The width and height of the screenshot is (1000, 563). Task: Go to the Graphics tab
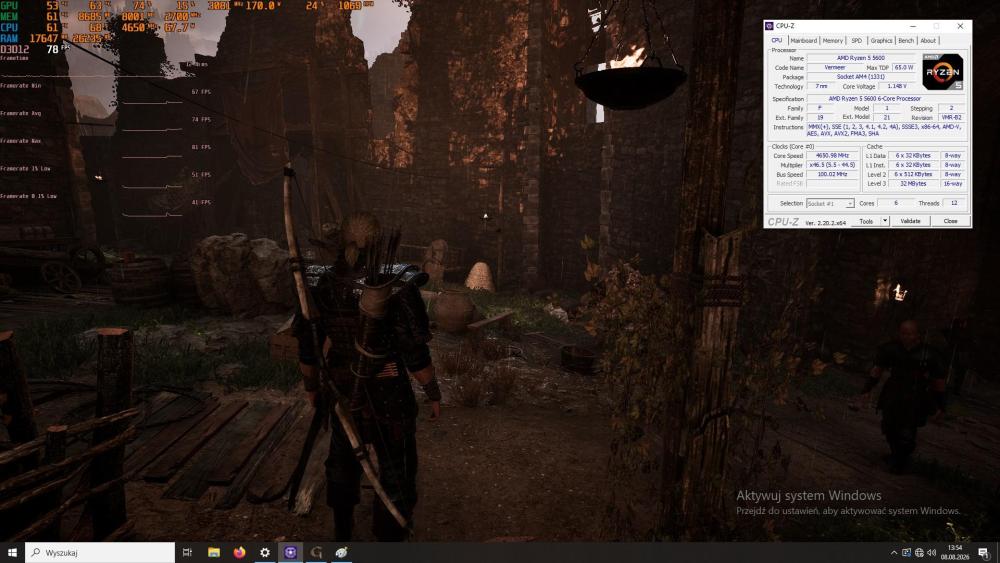click(x=881, y=40)
